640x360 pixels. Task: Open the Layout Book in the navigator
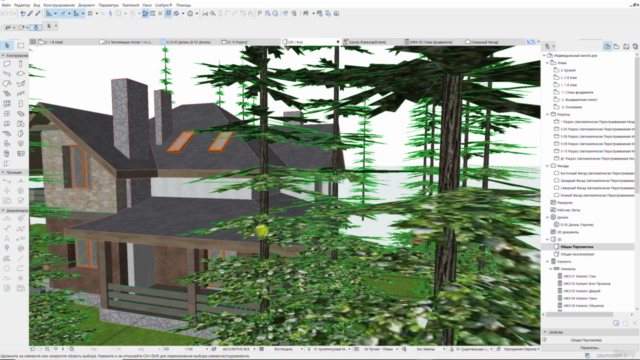[x=626, y=47]
